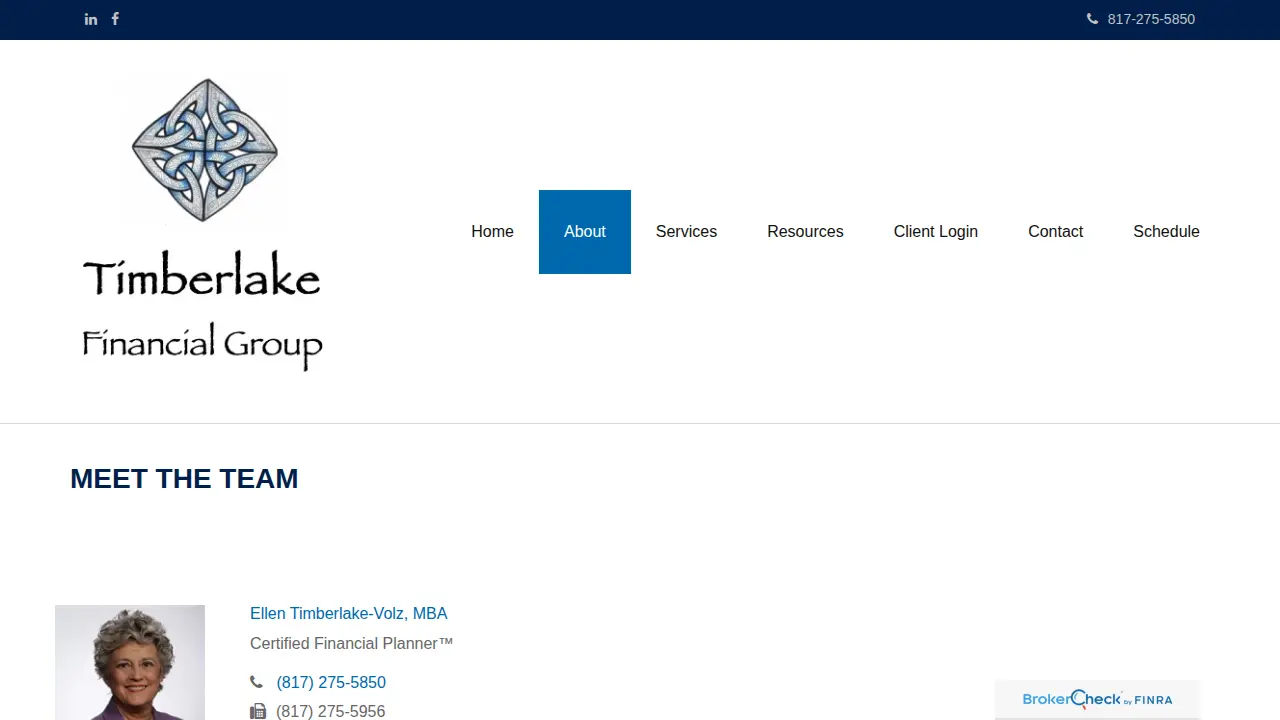Click the Timberlake Financial Group logo
The image size is (1280, 720).
click(x=202, y=224)
